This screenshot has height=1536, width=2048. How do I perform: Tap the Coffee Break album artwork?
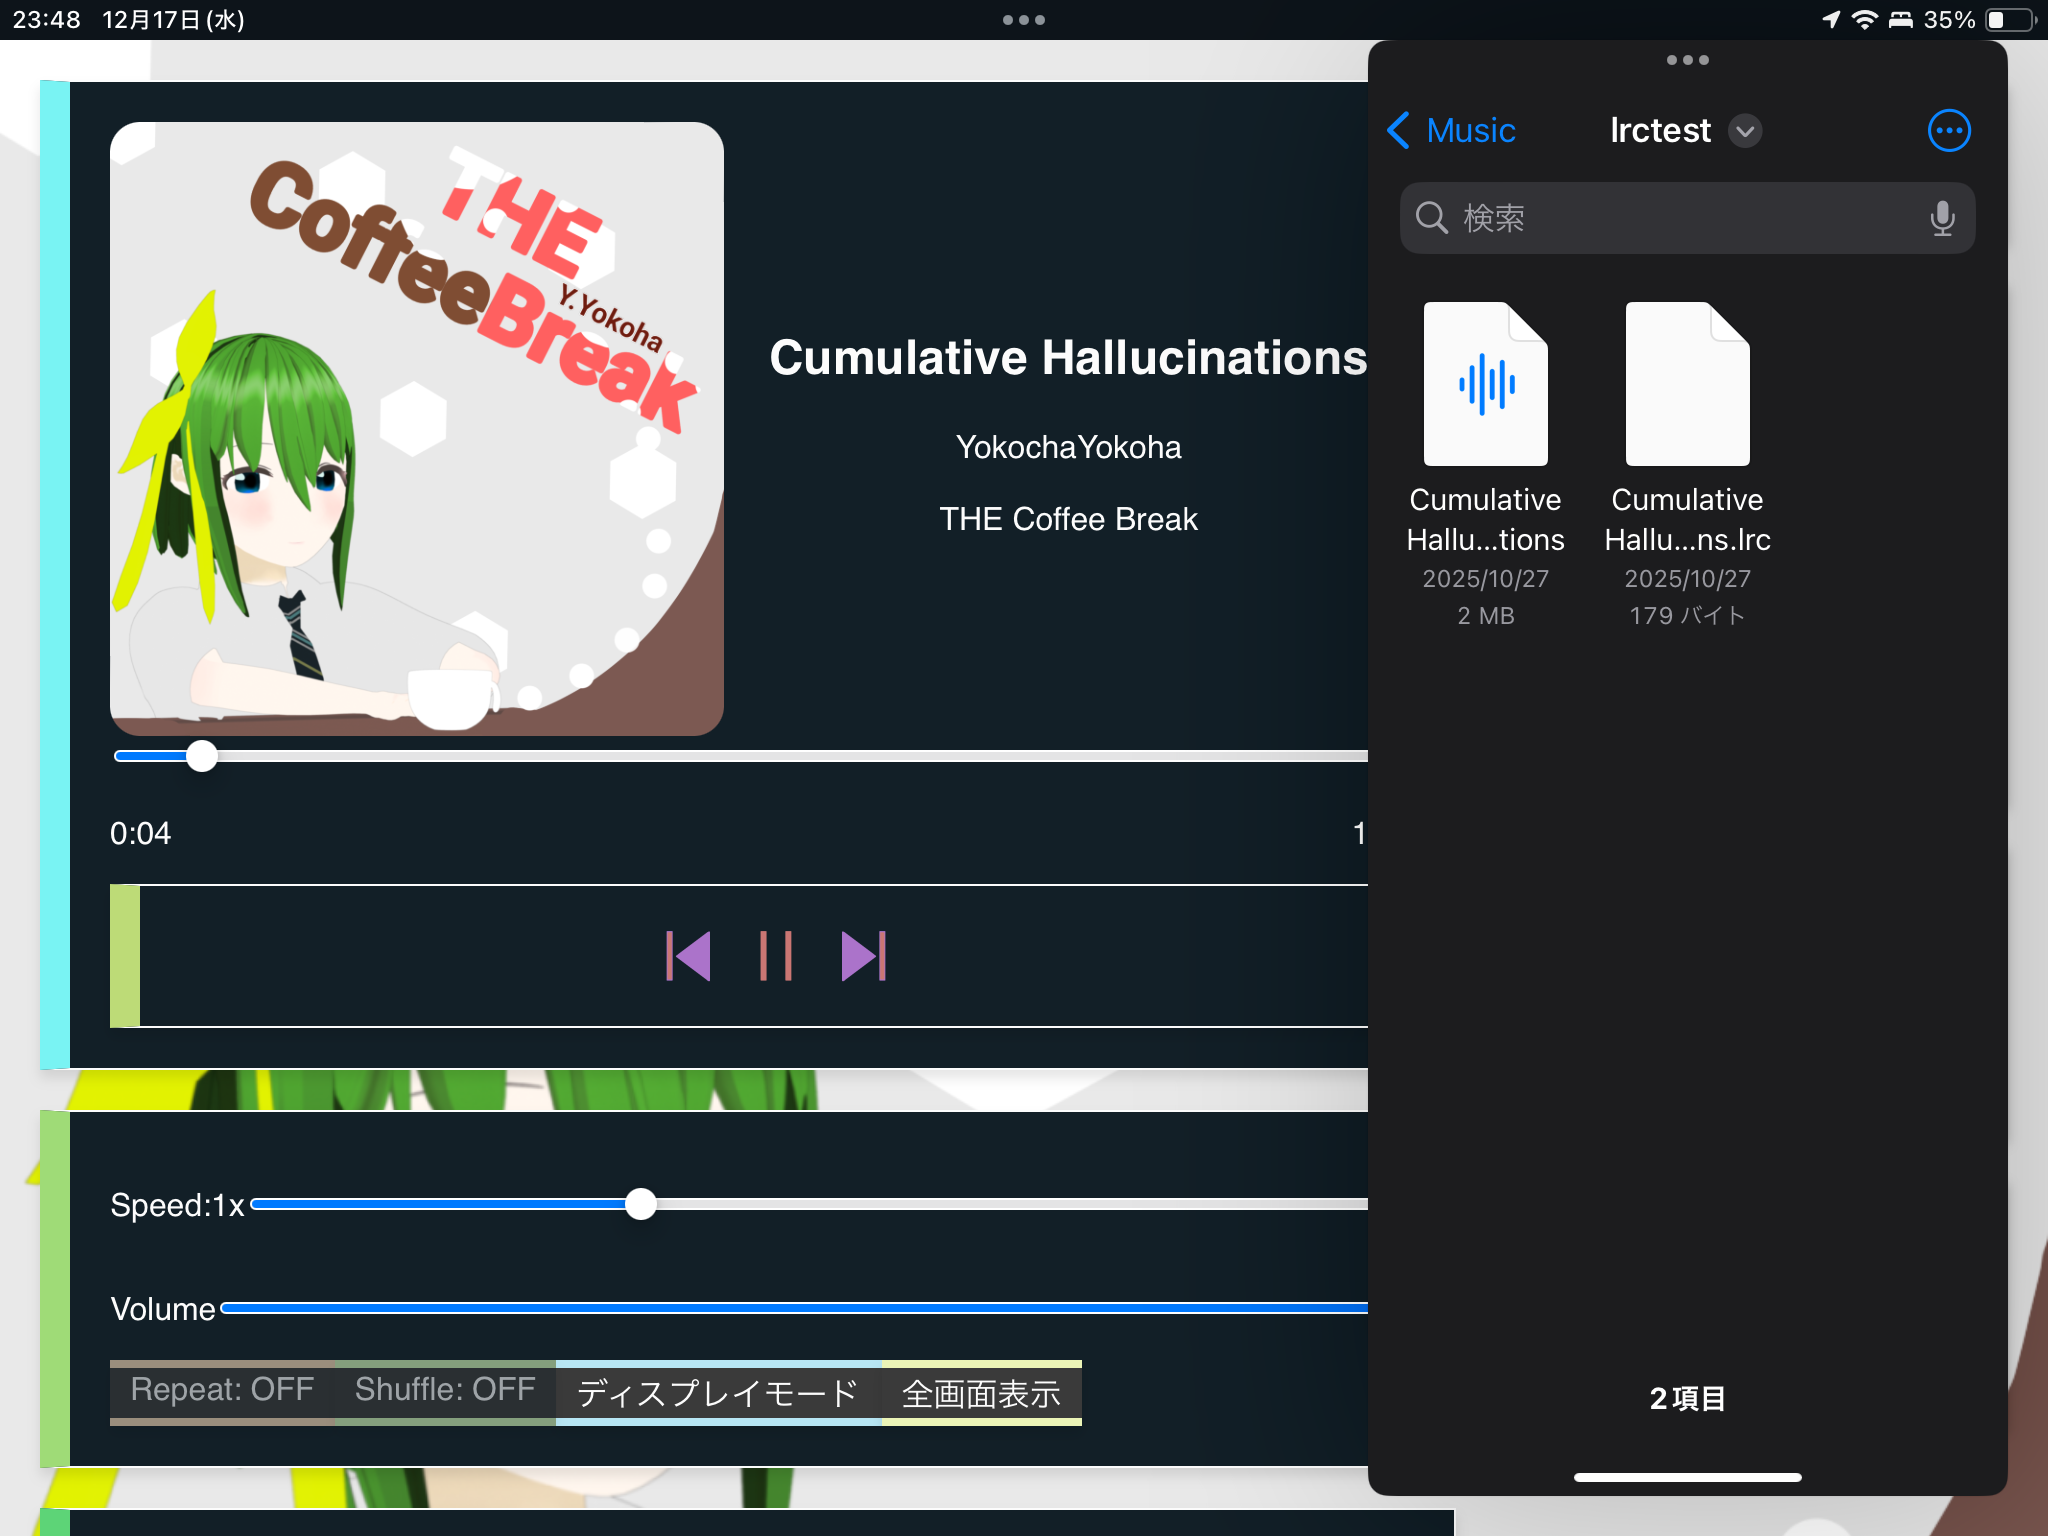tap(416, 429)
